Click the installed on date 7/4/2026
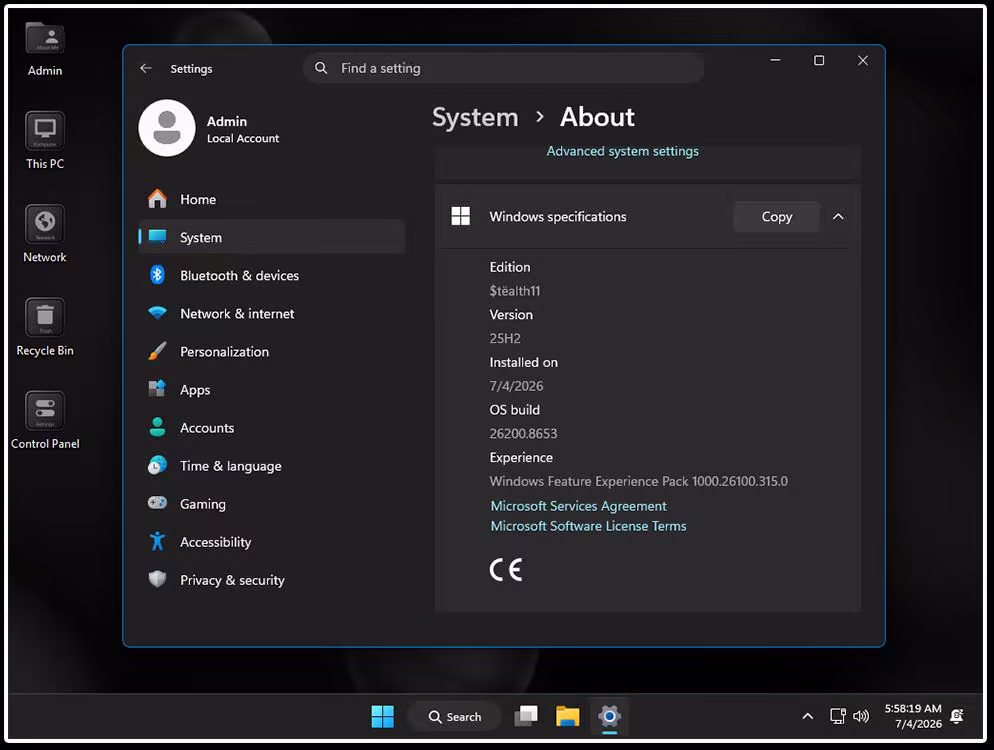Image resolution: width=994 pixels, height=750 pixels. click(516, 386)
